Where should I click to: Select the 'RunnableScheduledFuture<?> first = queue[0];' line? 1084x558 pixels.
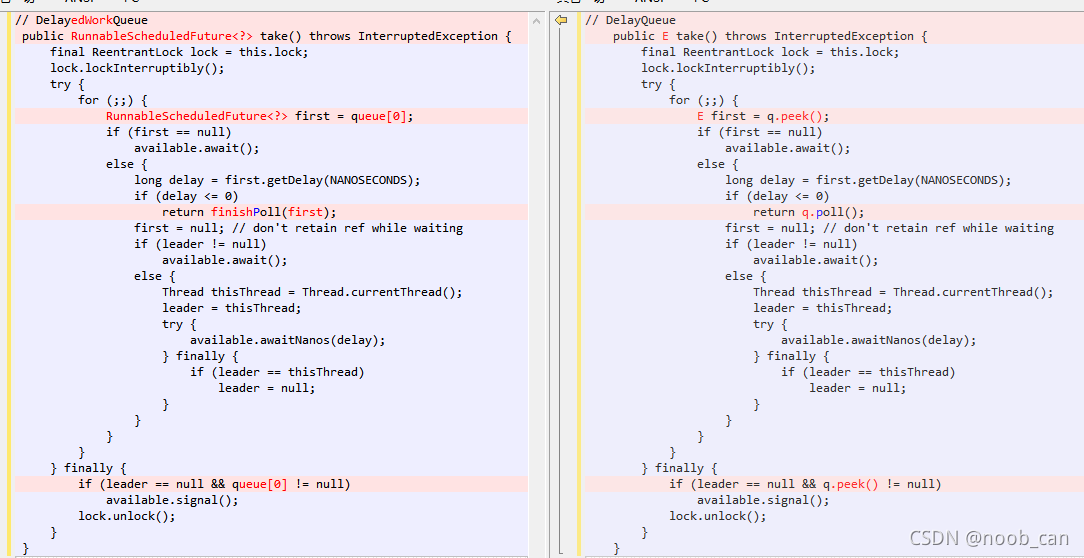(x=260, y=116)
